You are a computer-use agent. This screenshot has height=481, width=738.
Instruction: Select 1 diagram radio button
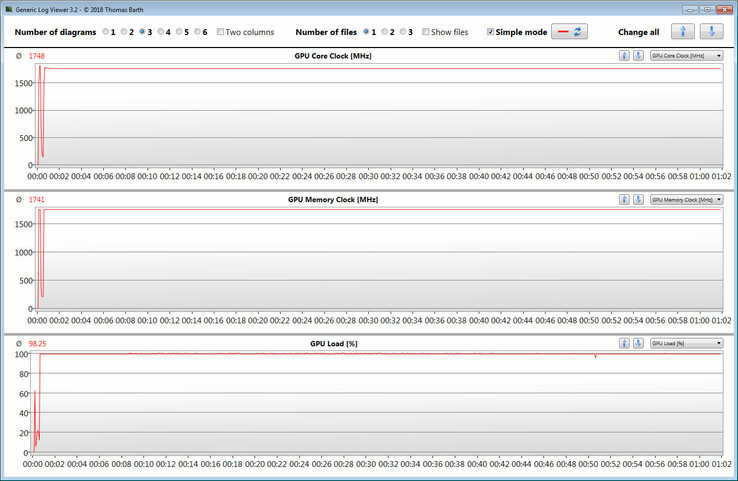coord(105,32)
